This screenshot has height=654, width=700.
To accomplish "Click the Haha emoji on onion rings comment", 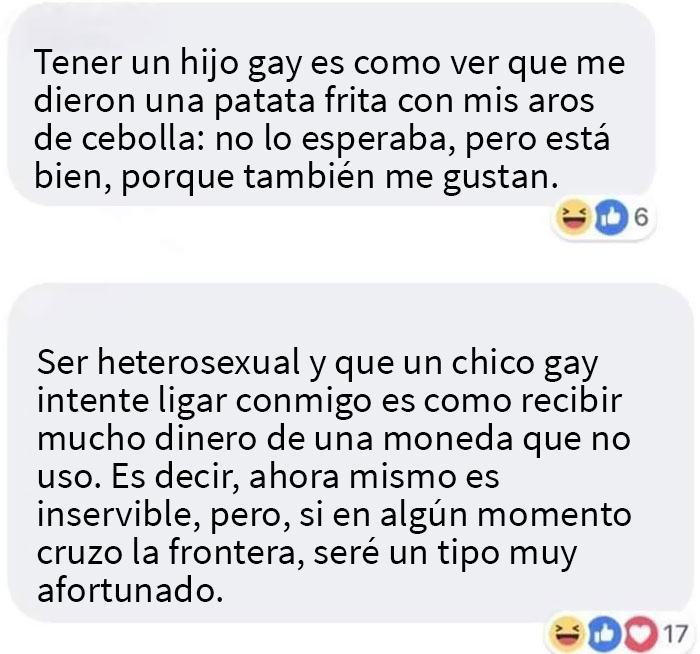I will 573,217.
